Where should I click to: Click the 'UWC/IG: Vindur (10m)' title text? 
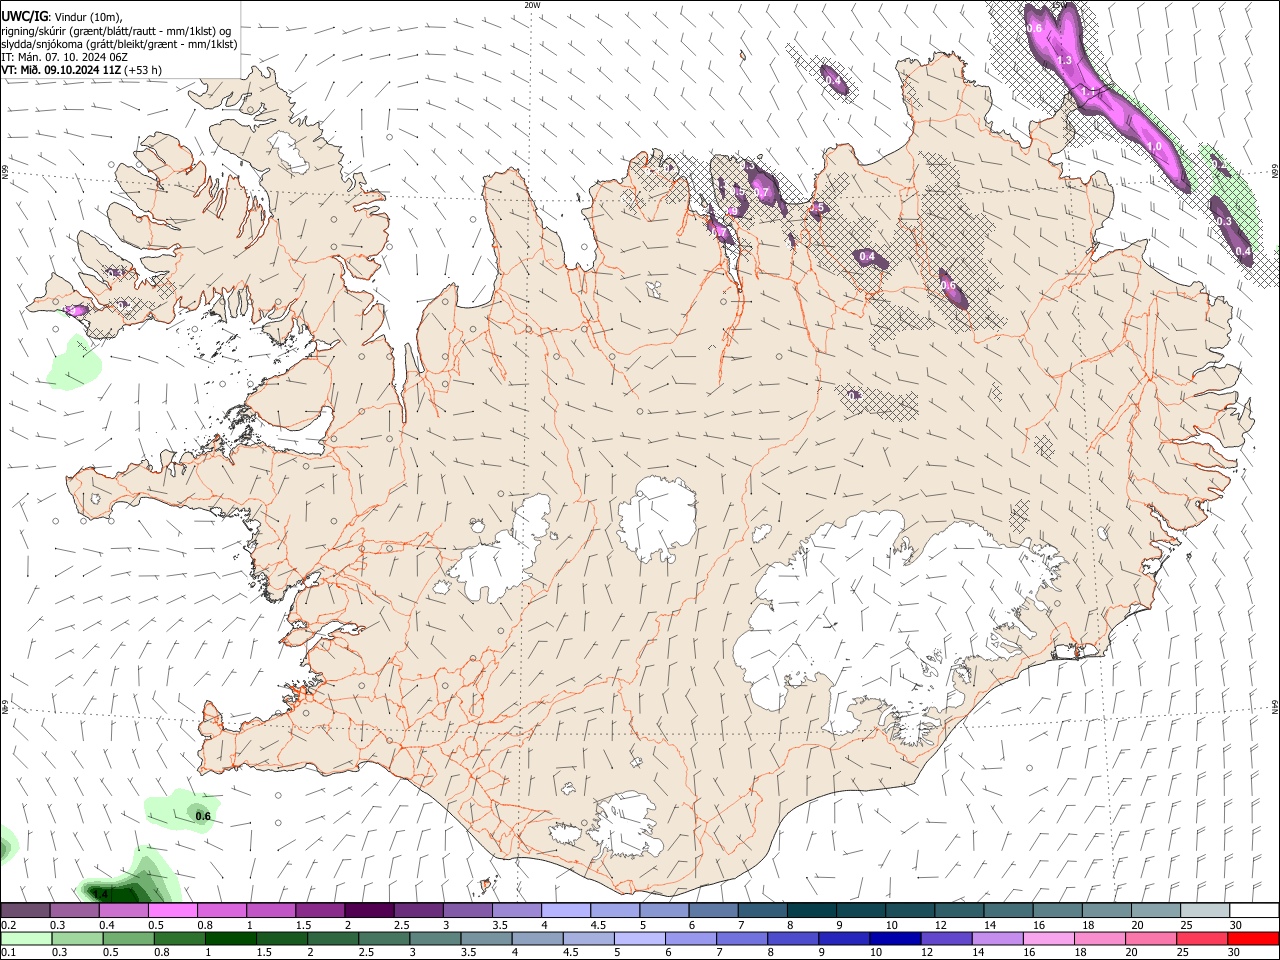pyautogui.click(x=62, y=17)
